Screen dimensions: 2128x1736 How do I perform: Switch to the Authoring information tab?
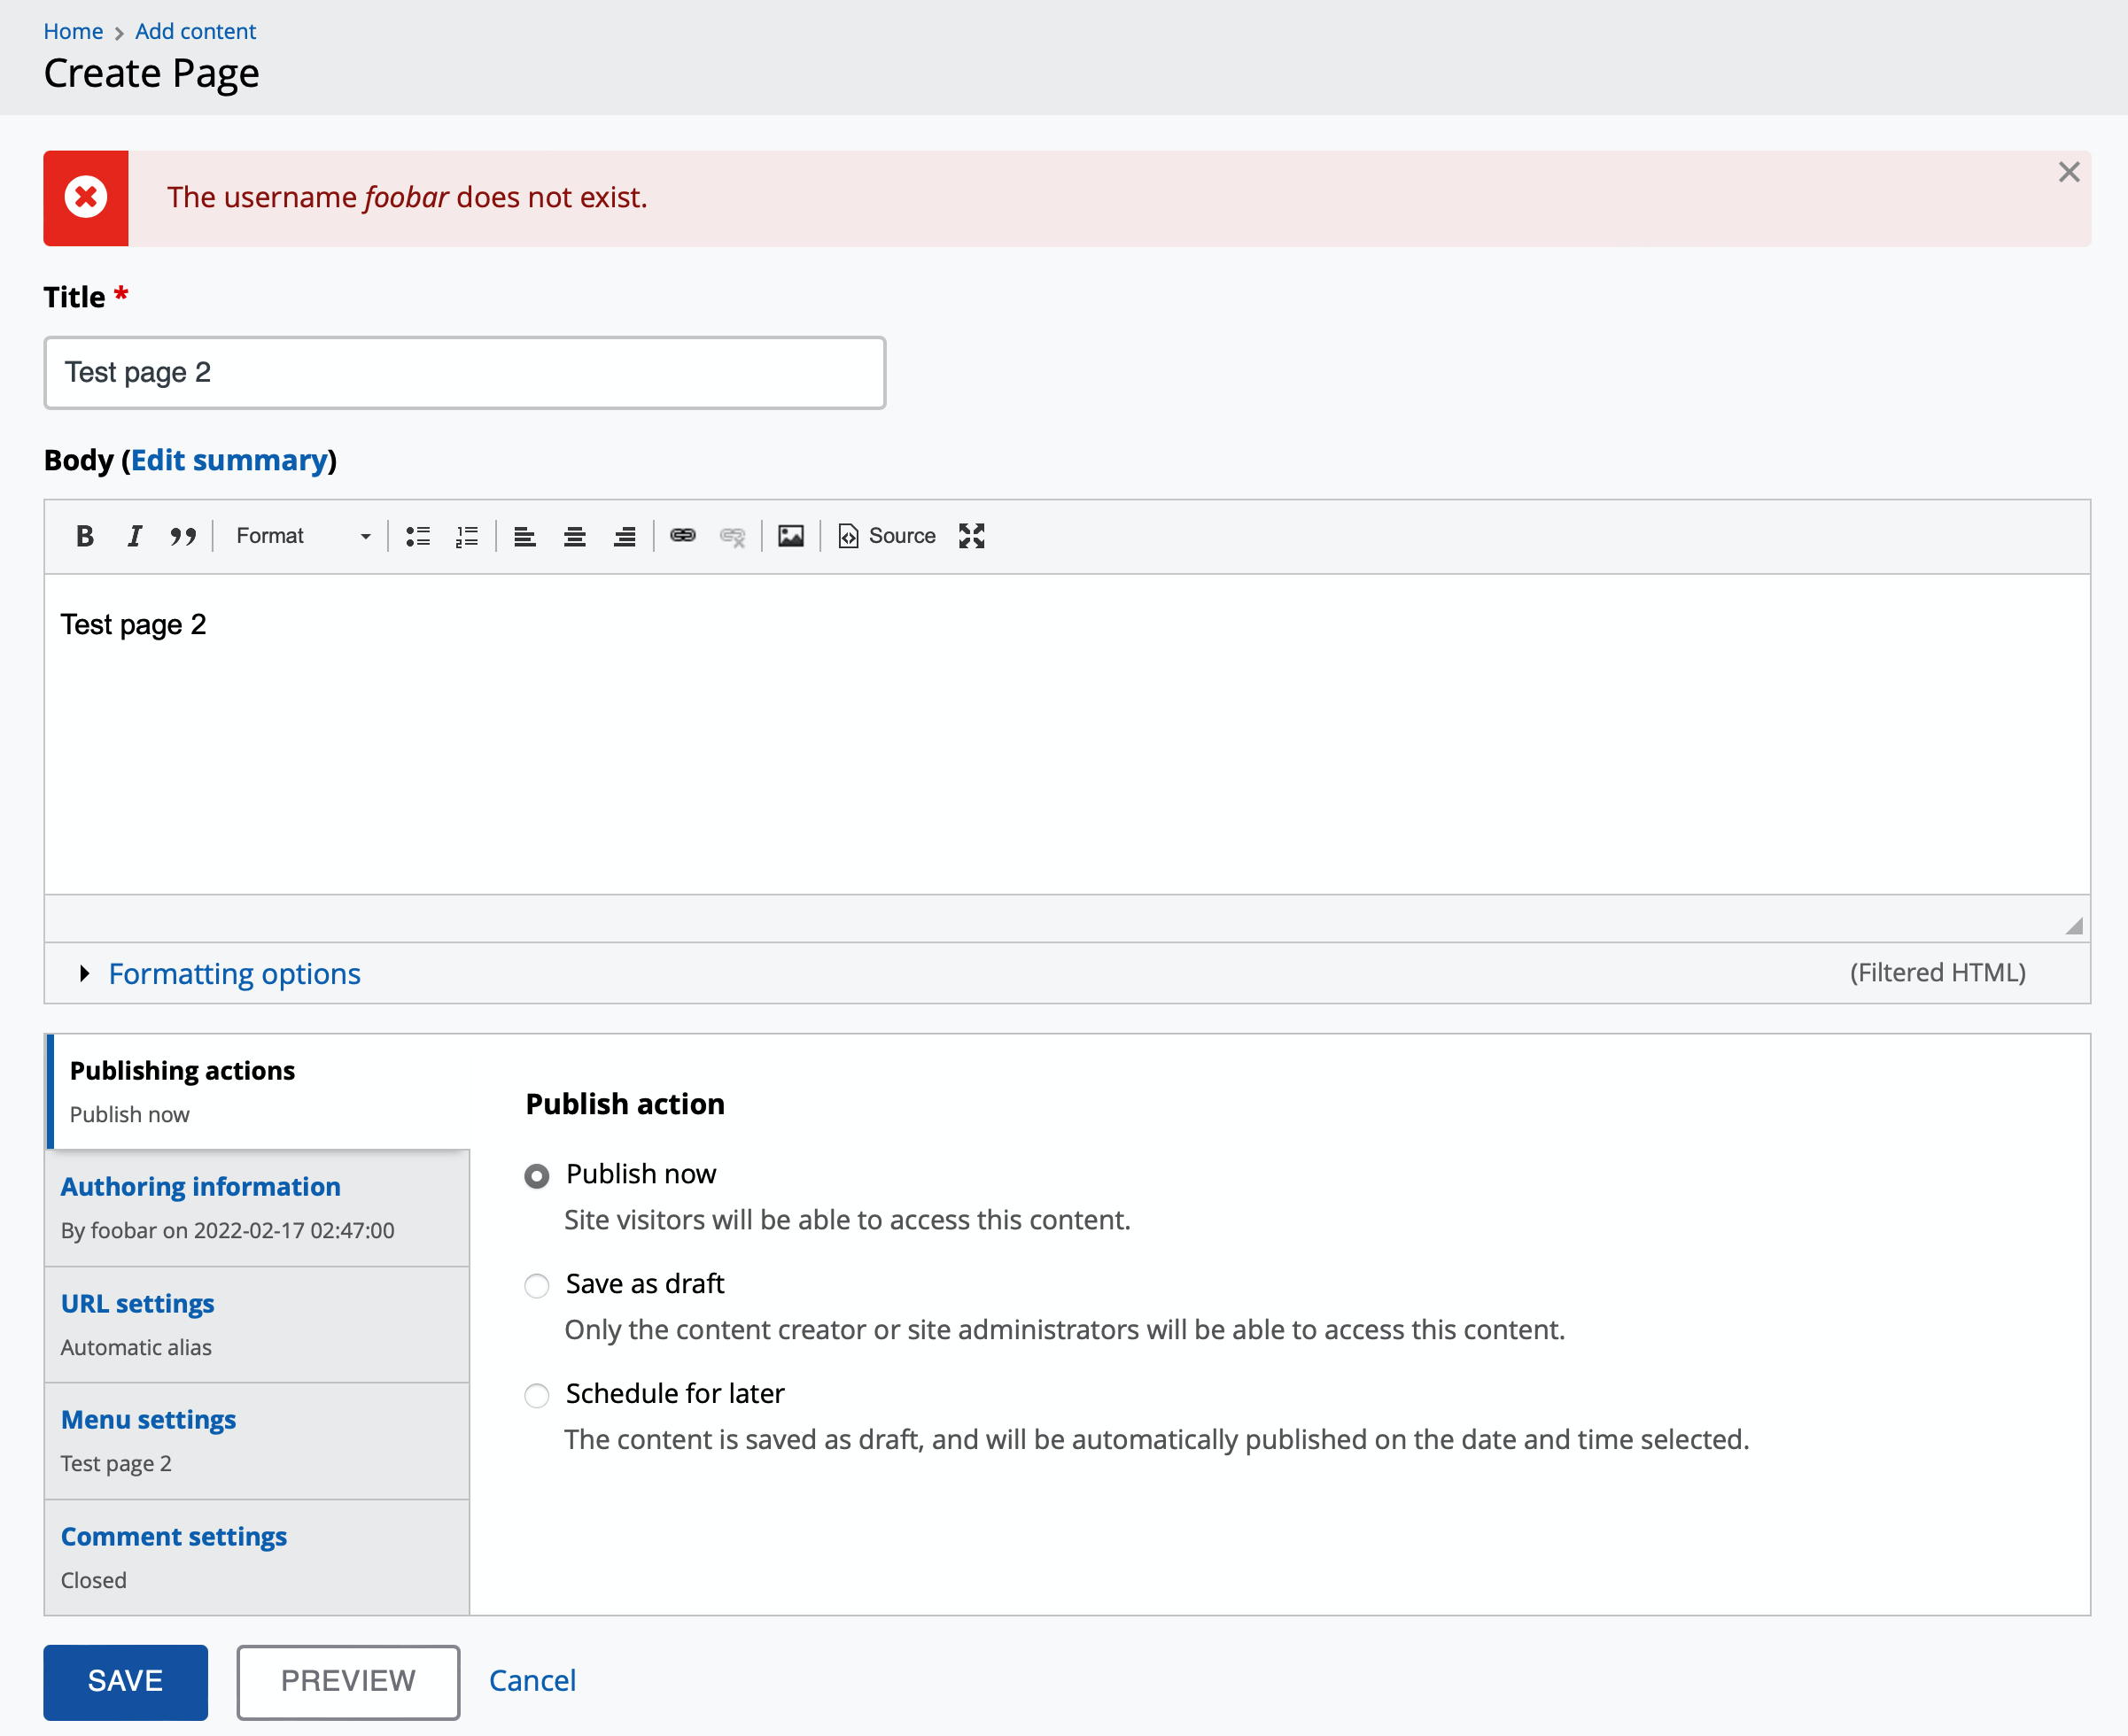click(x=200, y=1186)
